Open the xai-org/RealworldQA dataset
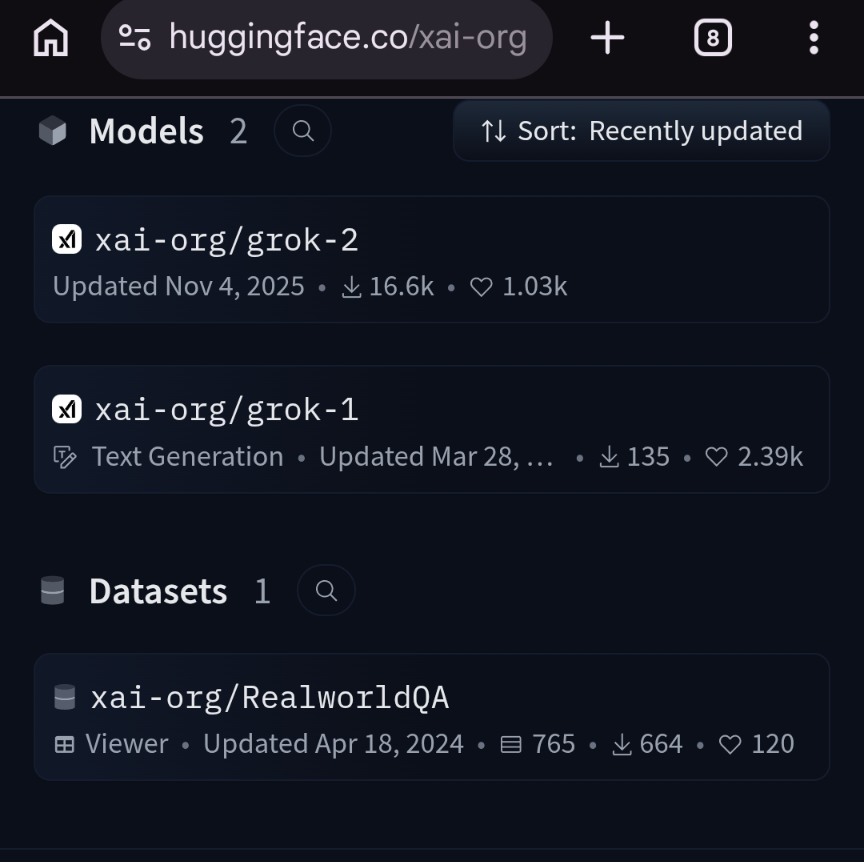This screenshot has width=864, height=862. pos(270,697)
